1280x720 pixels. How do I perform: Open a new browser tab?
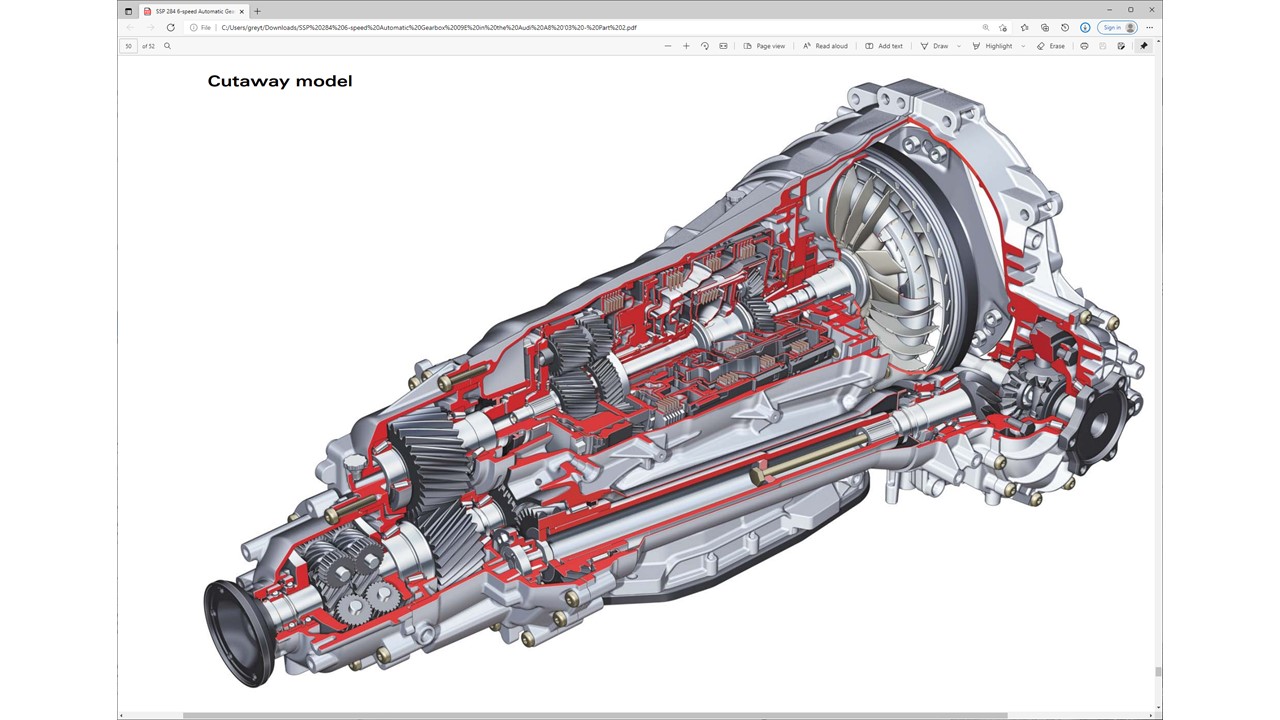click(257, 11)
